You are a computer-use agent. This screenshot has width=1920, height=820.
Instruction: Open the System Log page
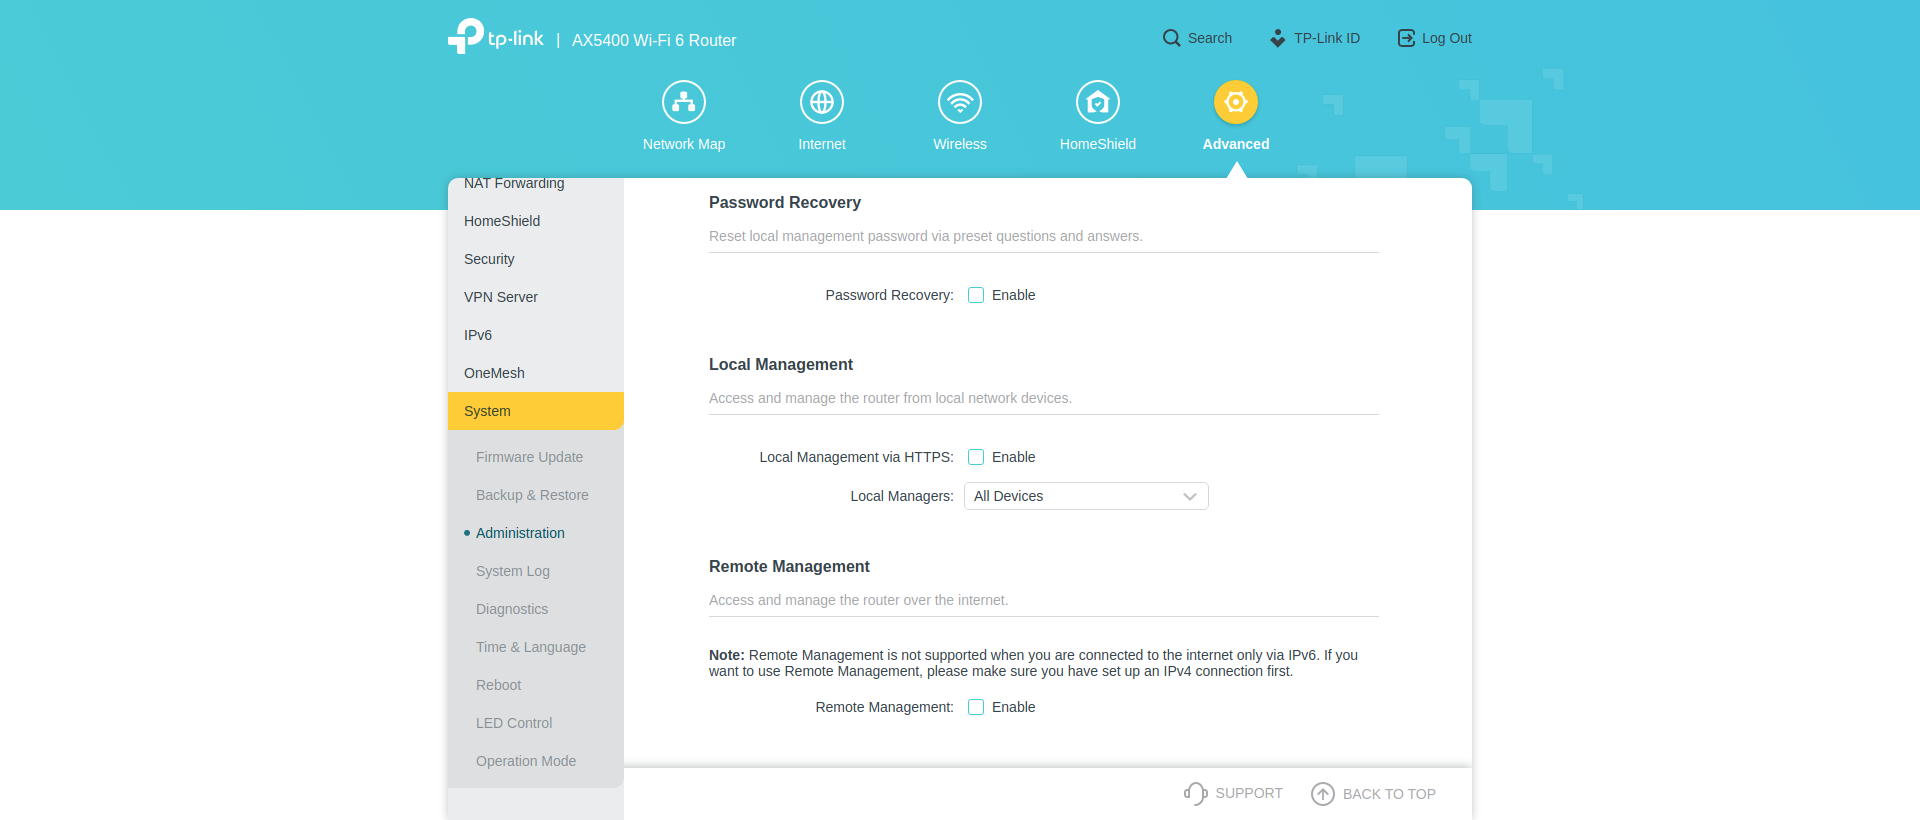tap(513, 571)
